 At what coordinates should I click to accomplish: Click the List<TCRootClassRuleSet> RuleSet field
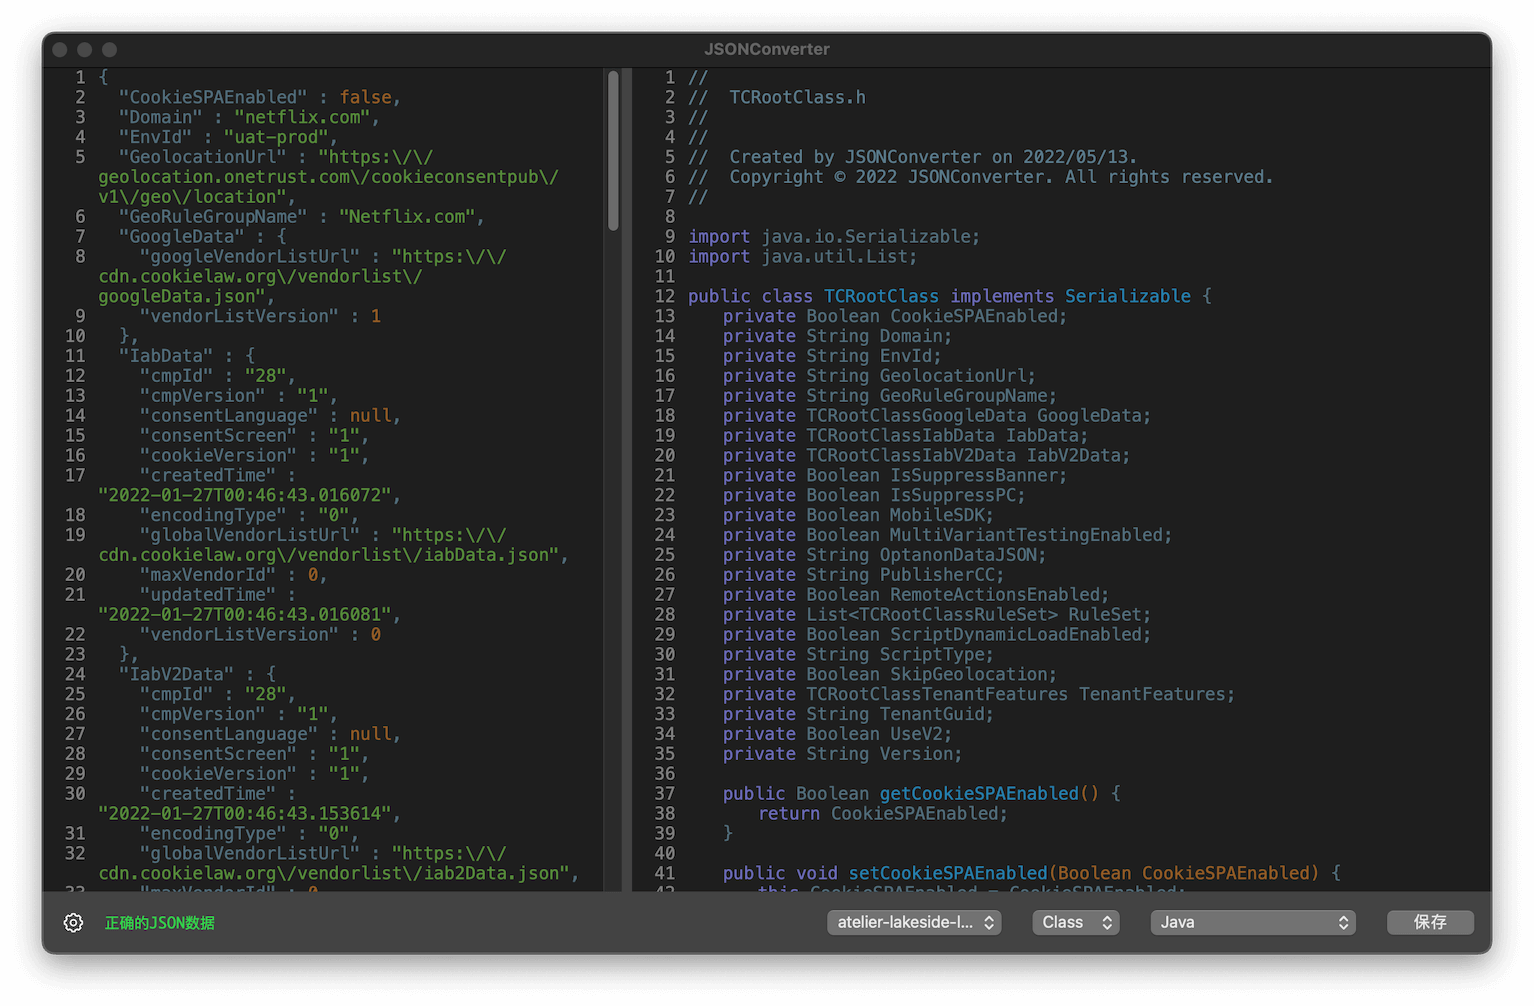tap(937, 614)
